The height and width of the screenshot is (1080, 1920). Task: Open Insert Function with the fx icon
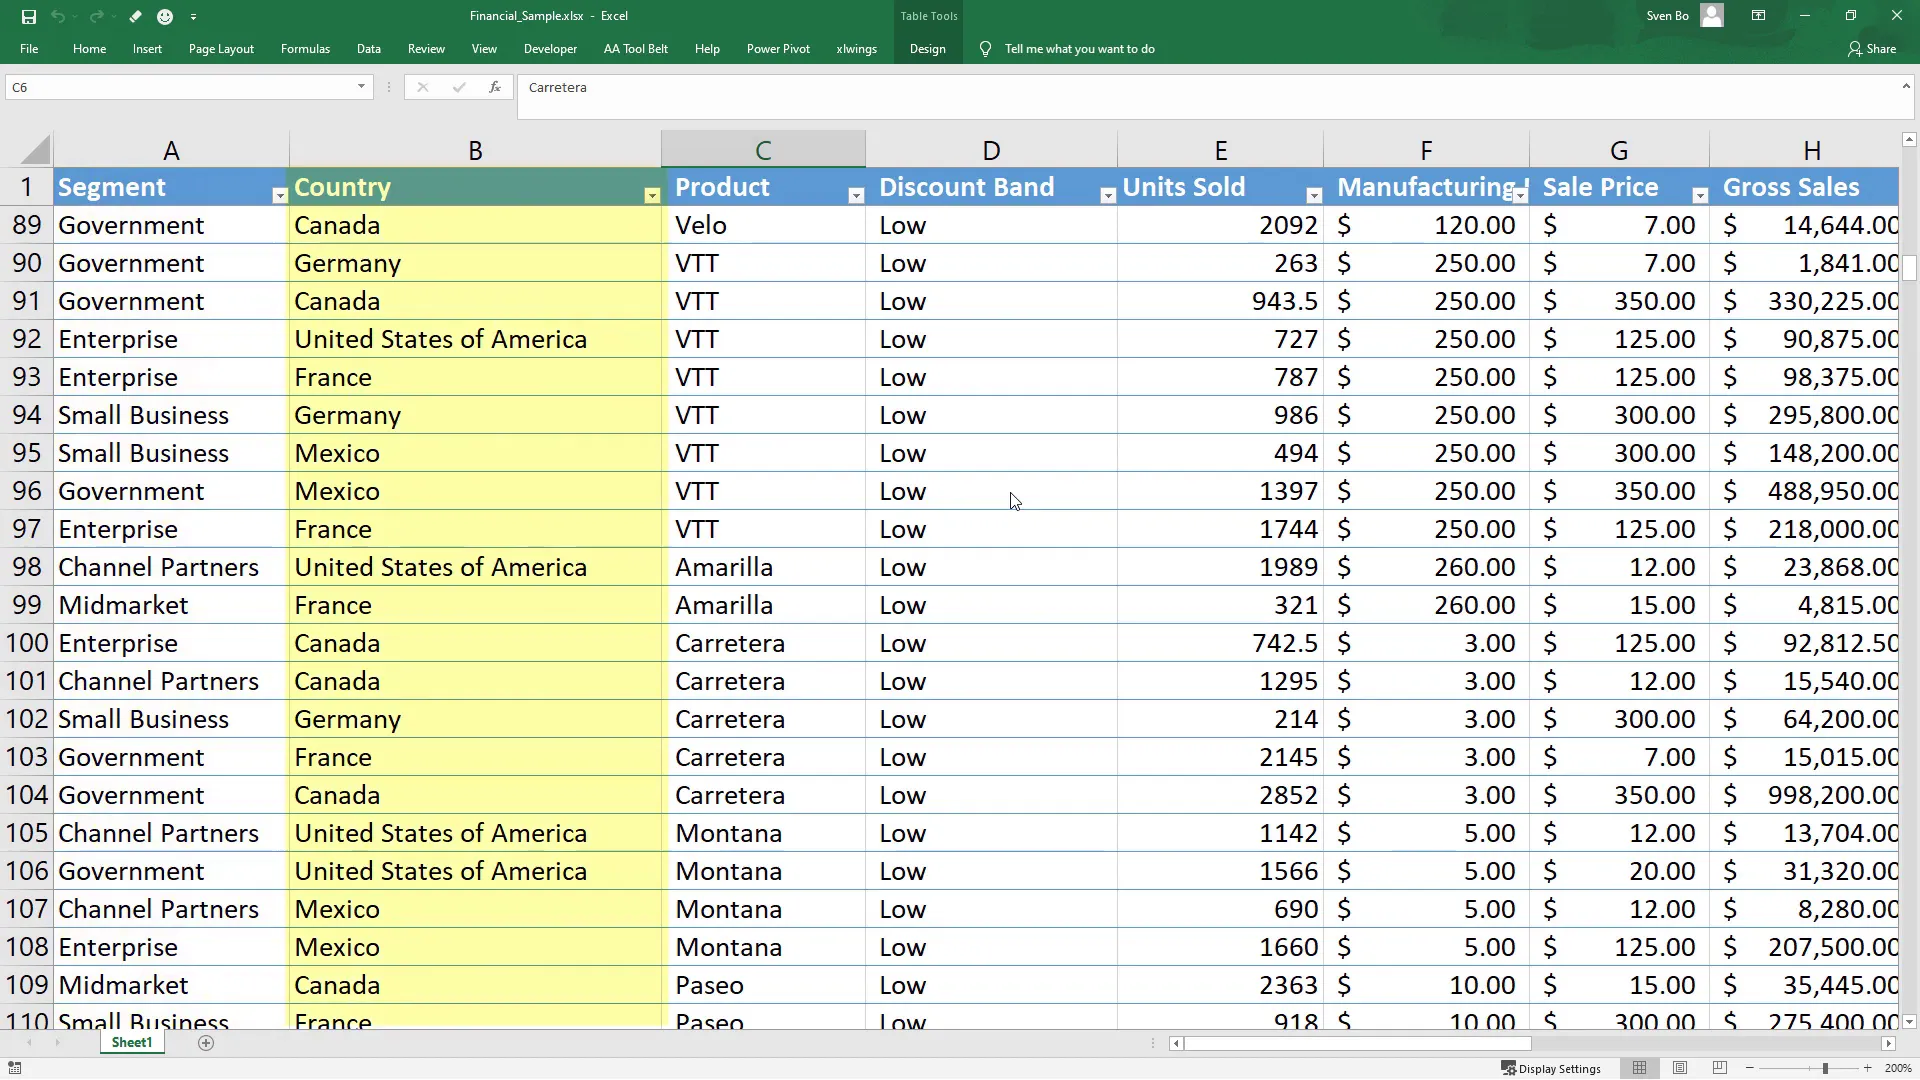pyautogui.click(x=495, y=87)
